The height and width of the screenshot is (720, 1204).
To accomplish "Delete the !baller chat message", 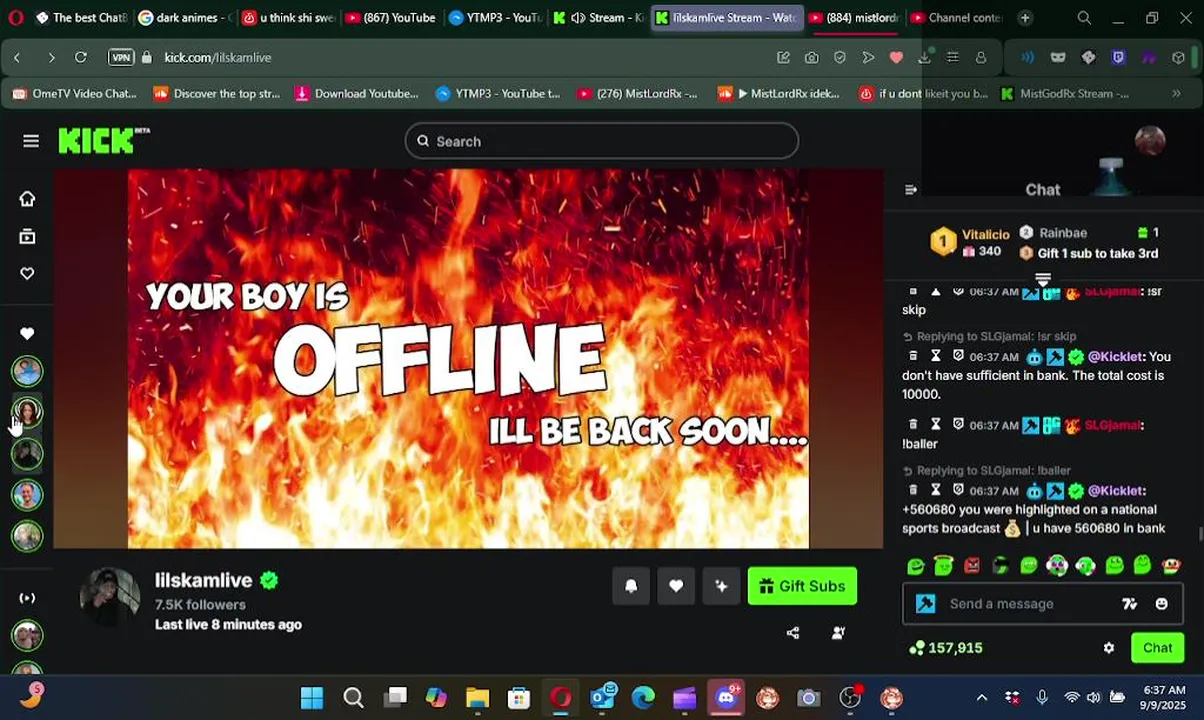I will coord(913,425).
